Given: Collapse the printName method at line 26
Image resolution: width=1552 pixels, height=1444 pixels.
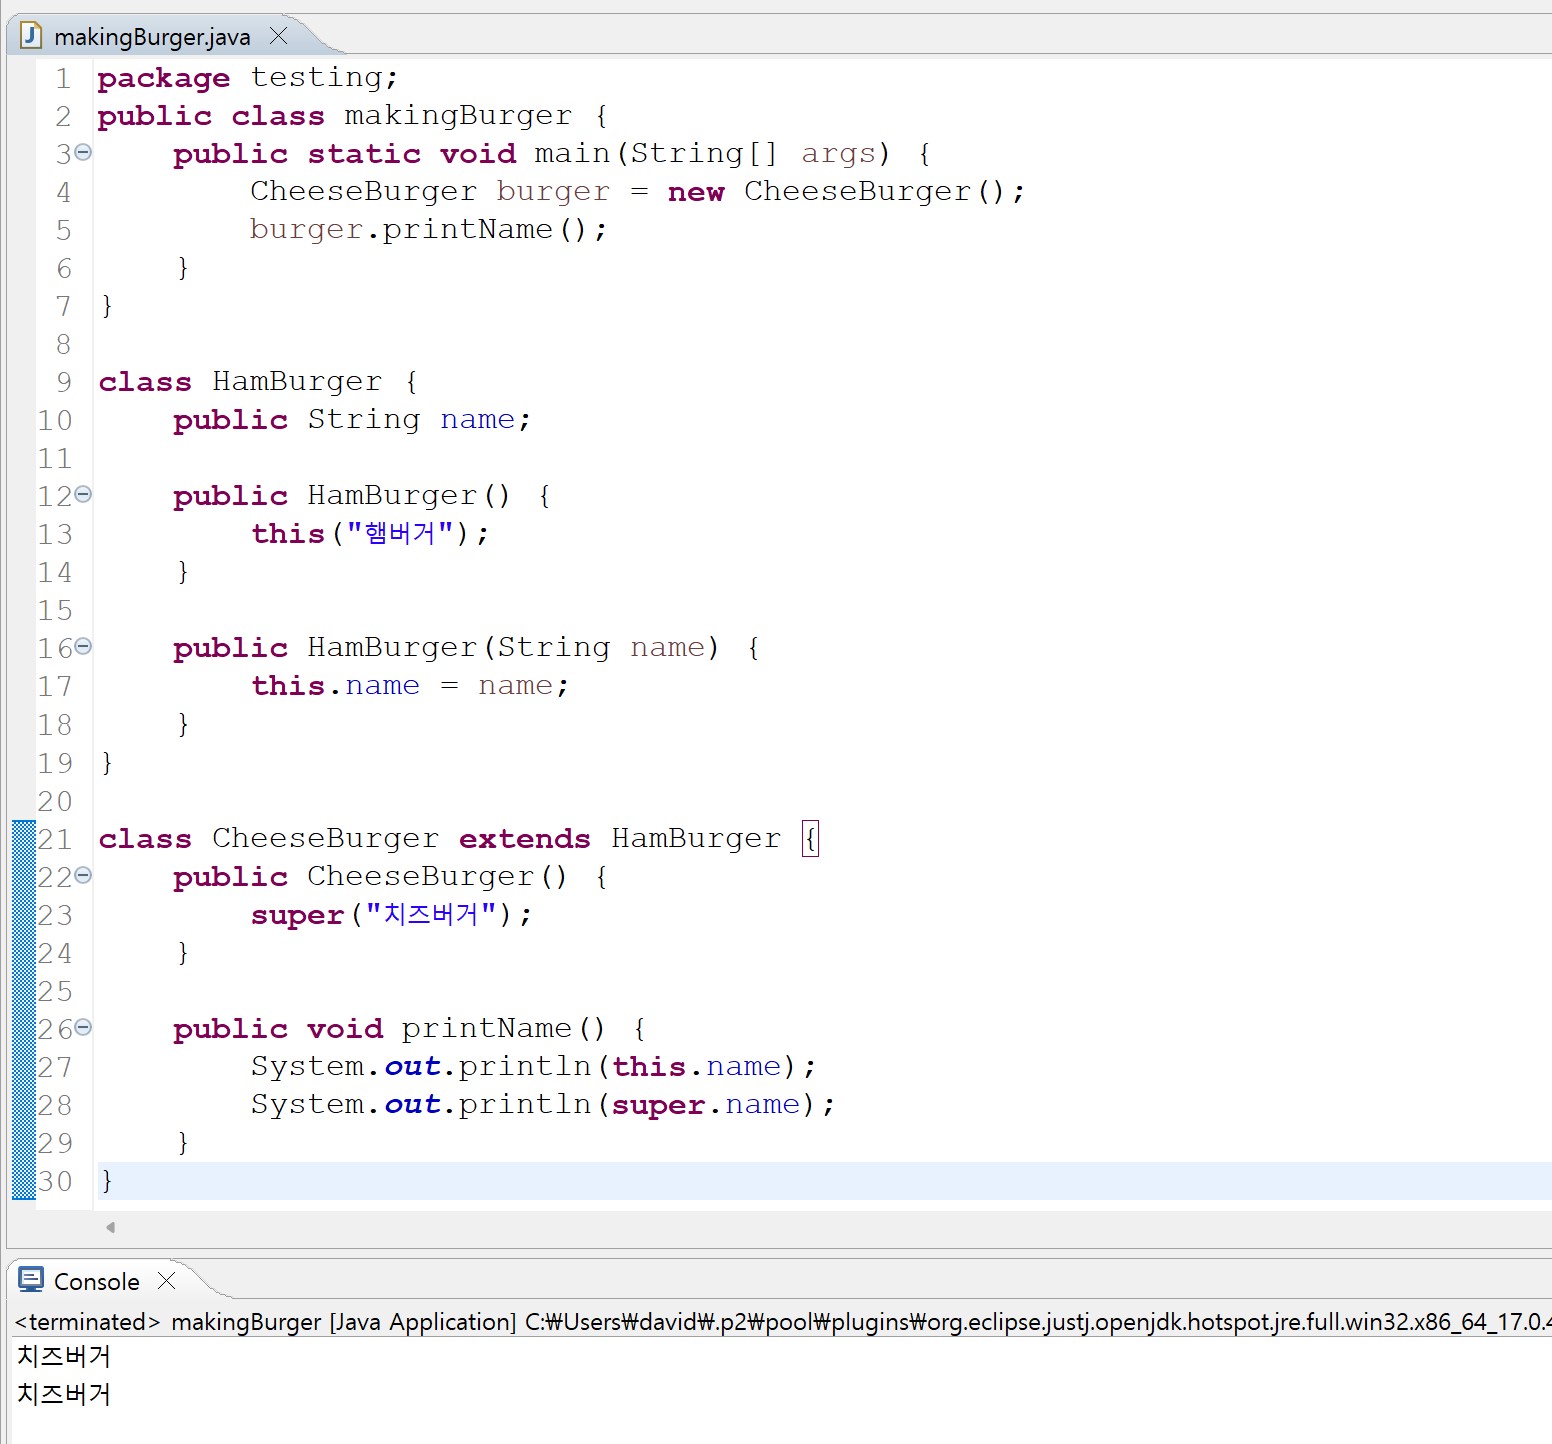Looking at the screenshot, I should click(83, 1027).
